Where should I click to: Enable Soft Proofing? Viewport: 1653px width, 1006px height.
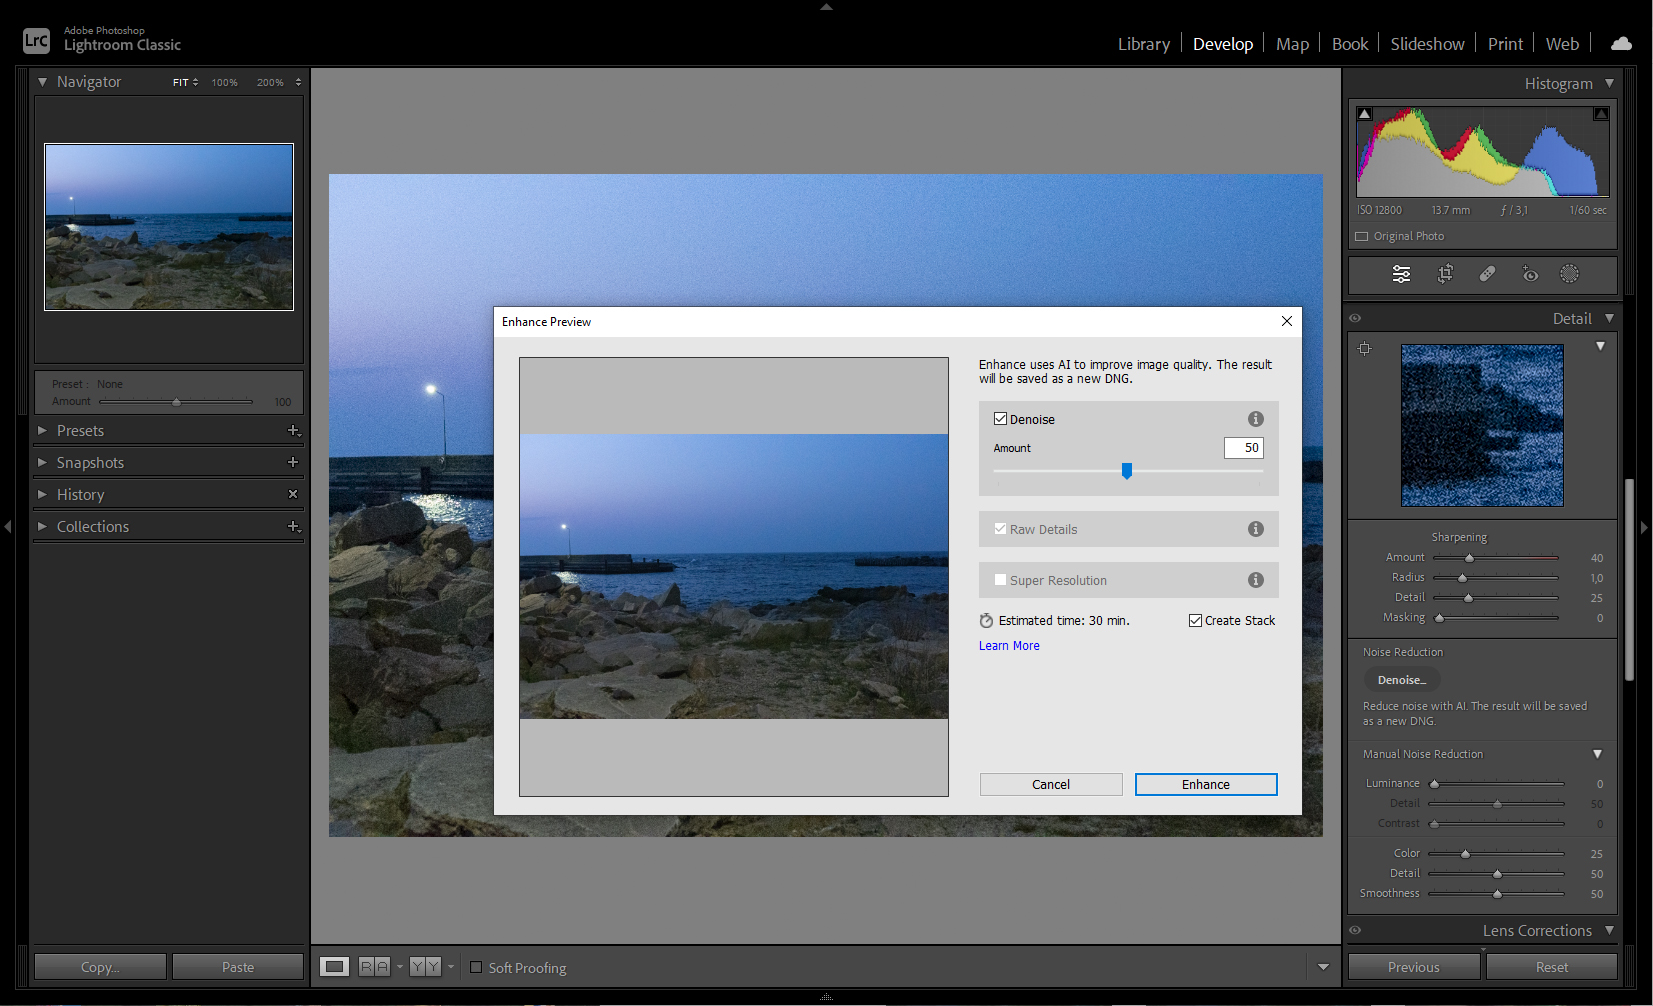[476, 967]
